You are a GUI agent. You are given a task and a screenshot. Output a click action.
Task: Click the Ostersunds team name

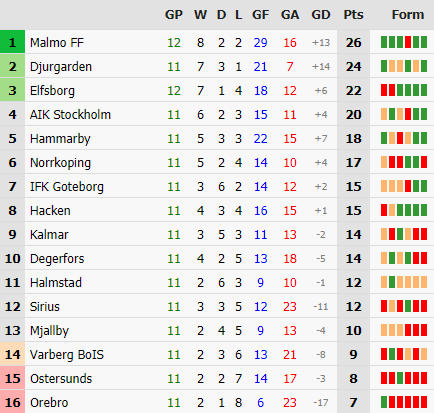click(x=61, y=379)
